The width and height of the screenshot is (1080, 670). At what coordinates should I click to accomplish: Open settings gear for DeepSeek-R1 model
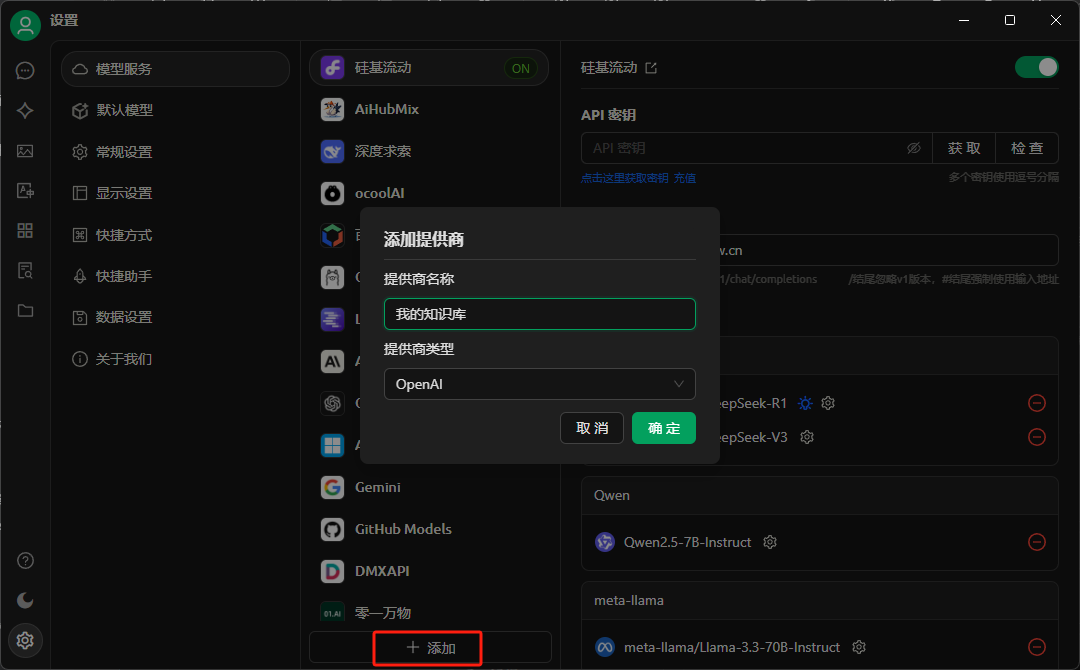pyautogui.click(x=828, y=403)
